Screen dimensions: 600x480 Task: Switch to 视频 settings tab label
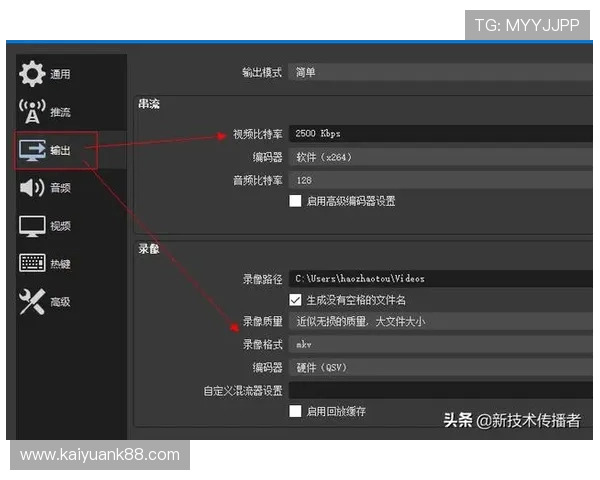60,226
